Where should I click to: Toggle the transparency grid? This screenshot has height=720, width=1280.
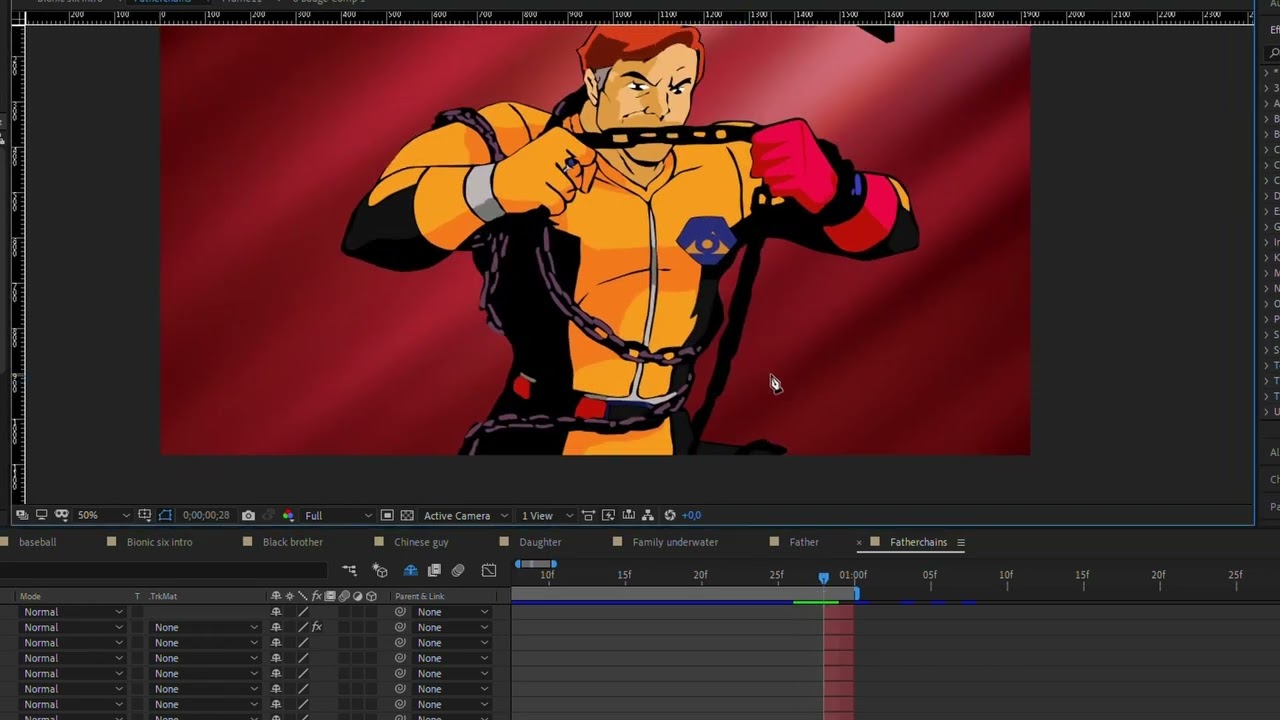click(407, 515)
